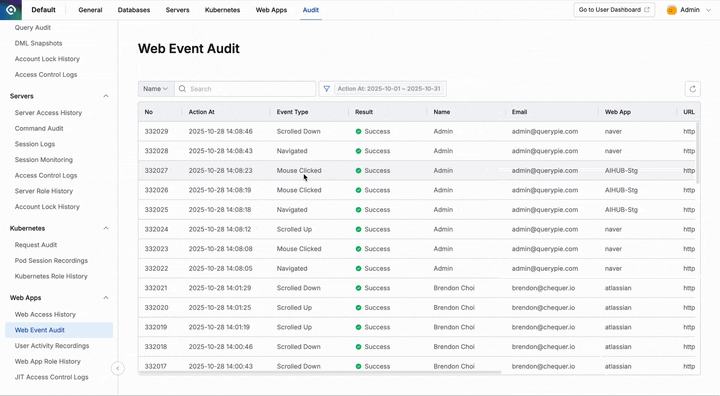Click atlassian web app in row 332018
This screenshot has height=396, width=720.
coord(618,347)
